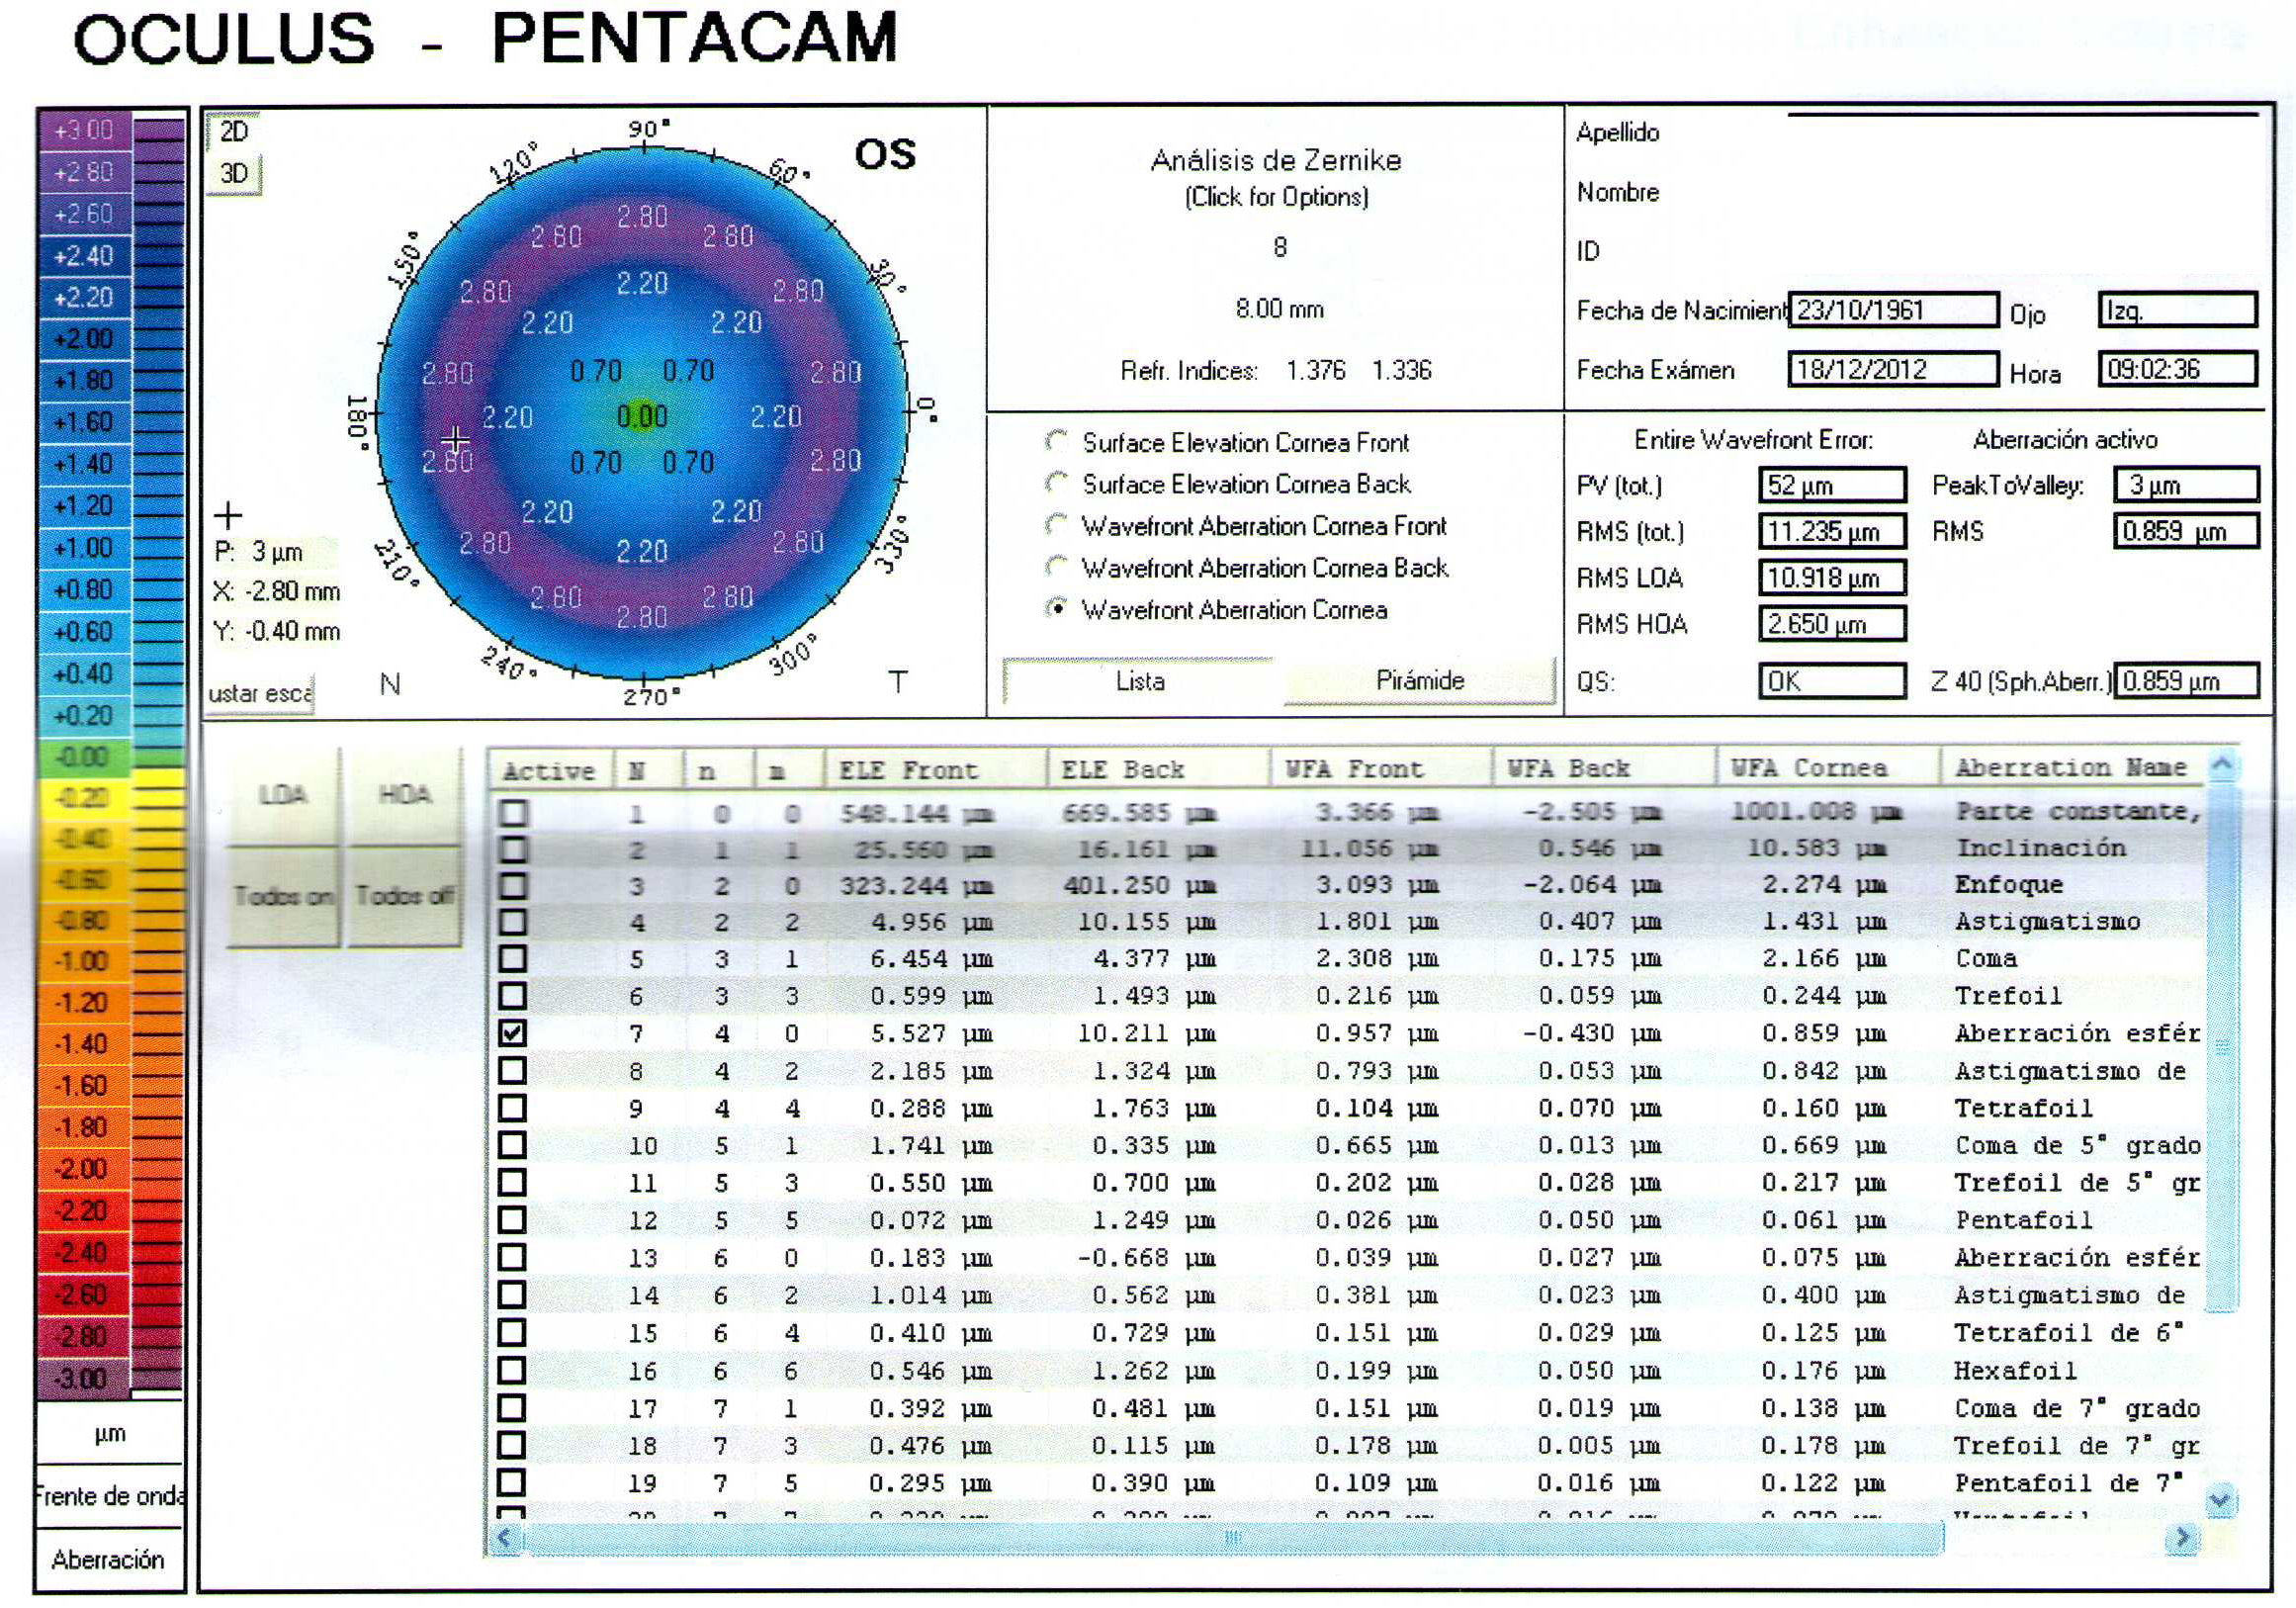This screenshot has width=2296, height=1608.
Task: Click the Hora time field
Action: coord(2177,369)
